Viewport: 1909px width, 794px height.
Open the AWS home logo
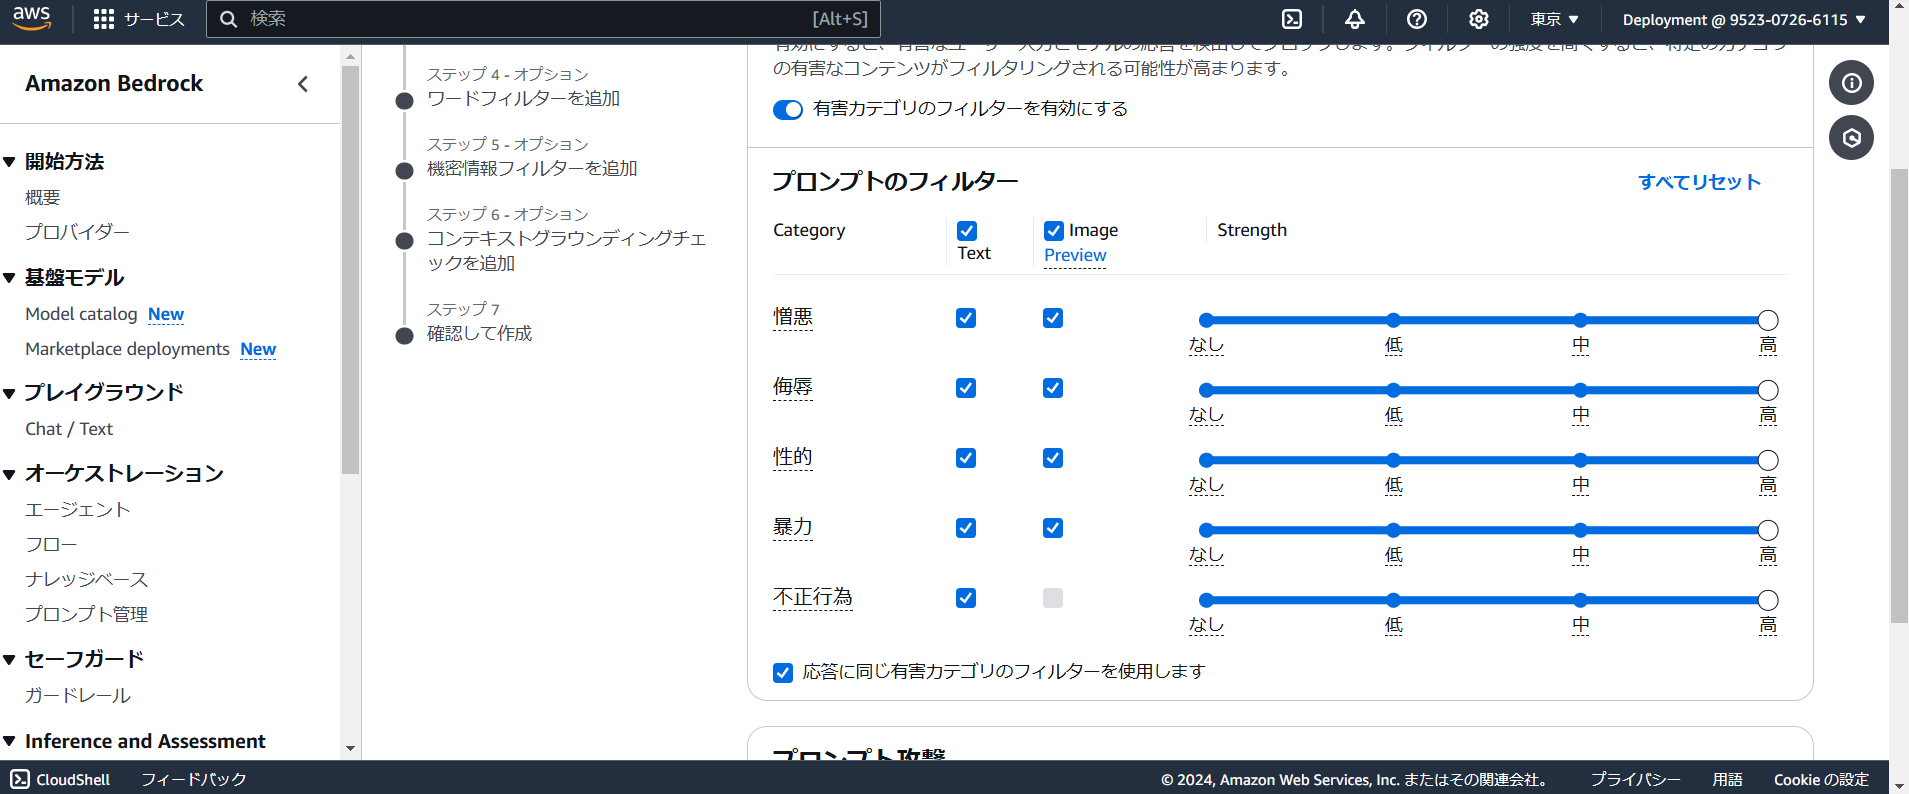pos(32,19)
